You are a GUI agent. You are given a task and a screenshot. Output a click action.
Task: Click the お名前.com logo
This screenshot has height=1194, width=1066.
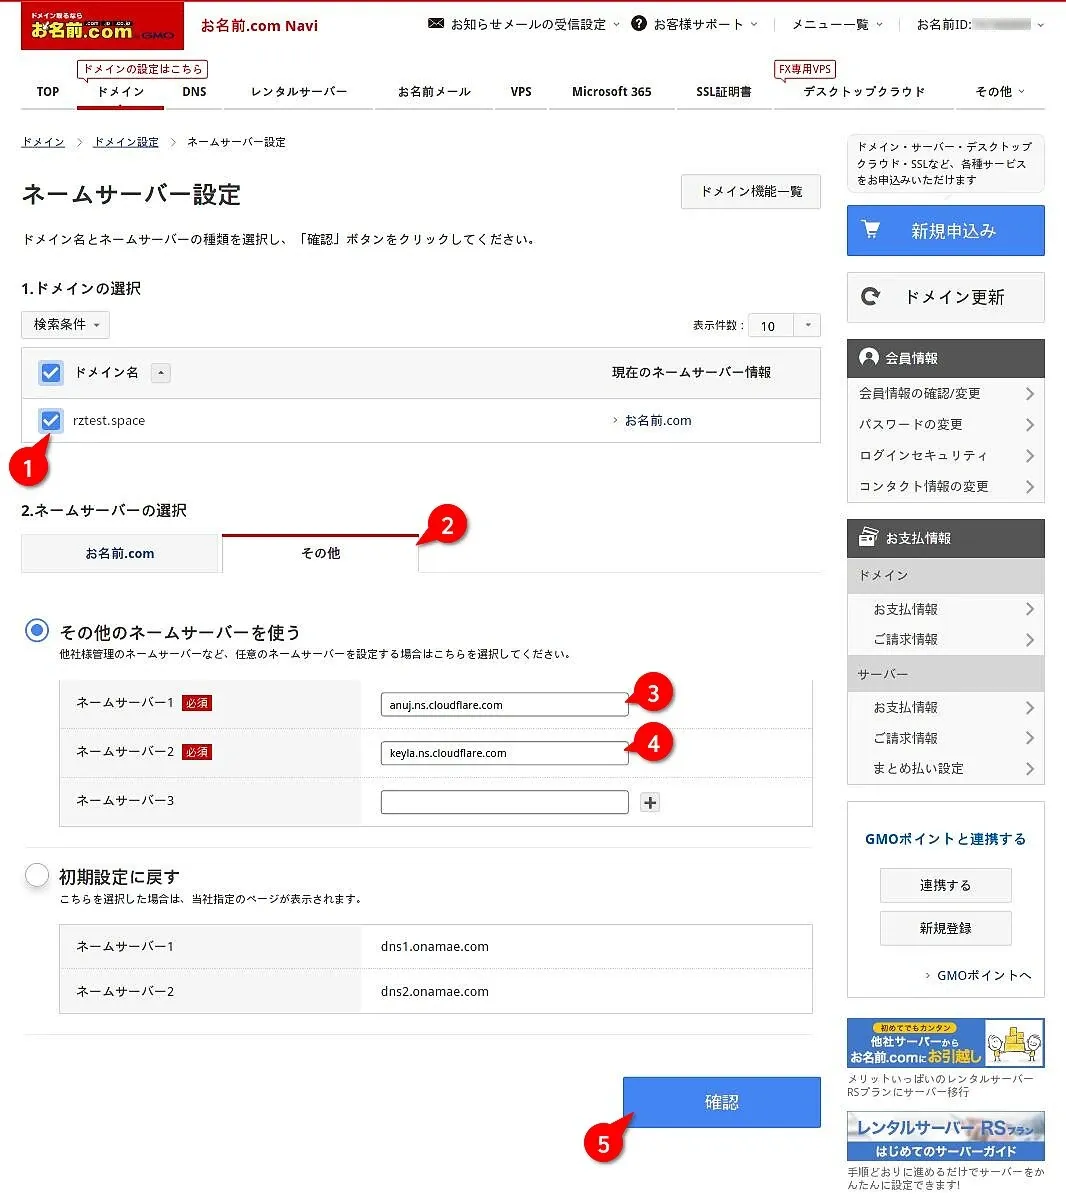pos(102,26)
